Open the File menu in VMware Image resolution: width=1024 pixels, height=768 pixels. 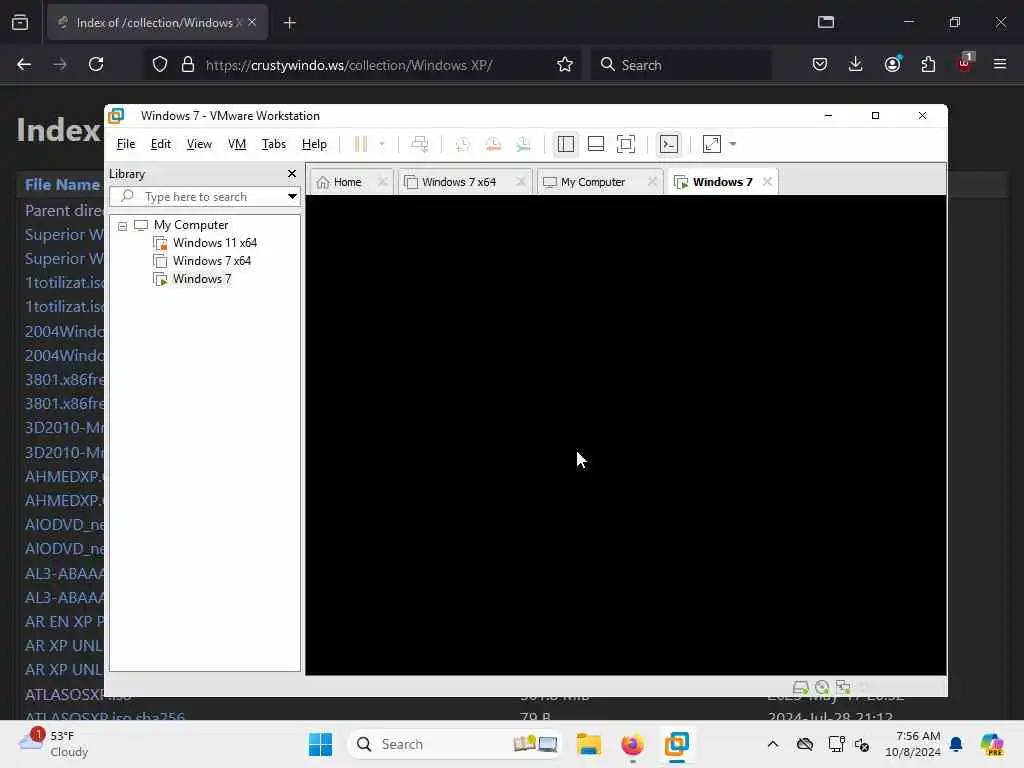(125, 144)
